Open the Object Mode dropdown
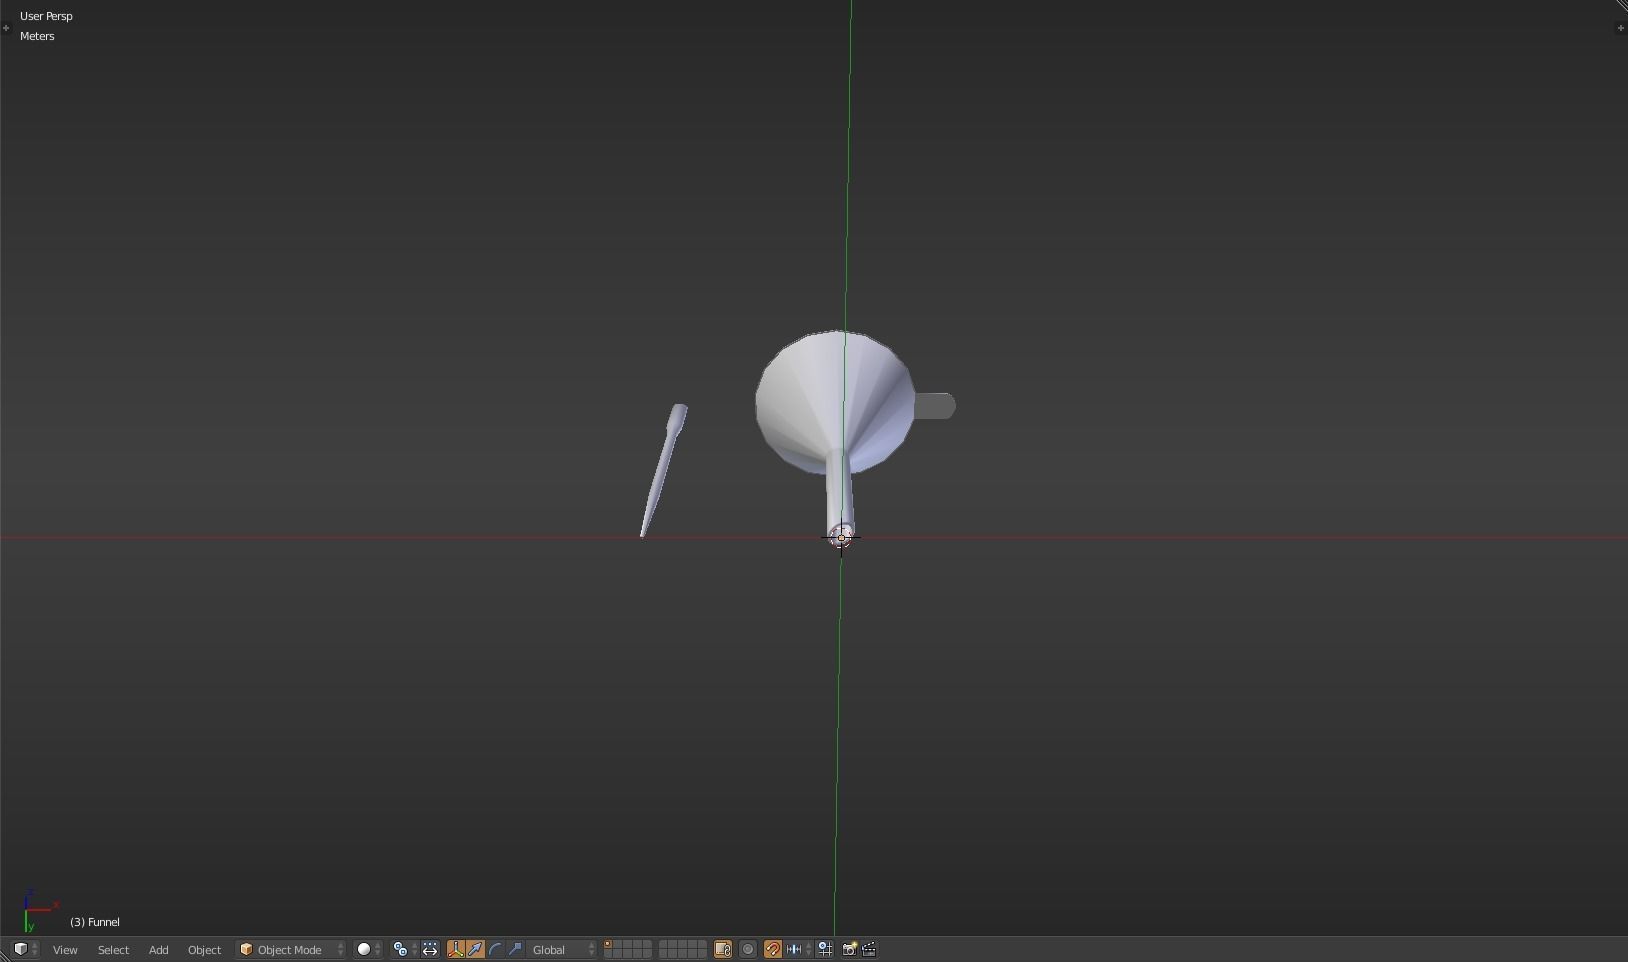This screenshot has height=962, width=1628. click(291, 949)
